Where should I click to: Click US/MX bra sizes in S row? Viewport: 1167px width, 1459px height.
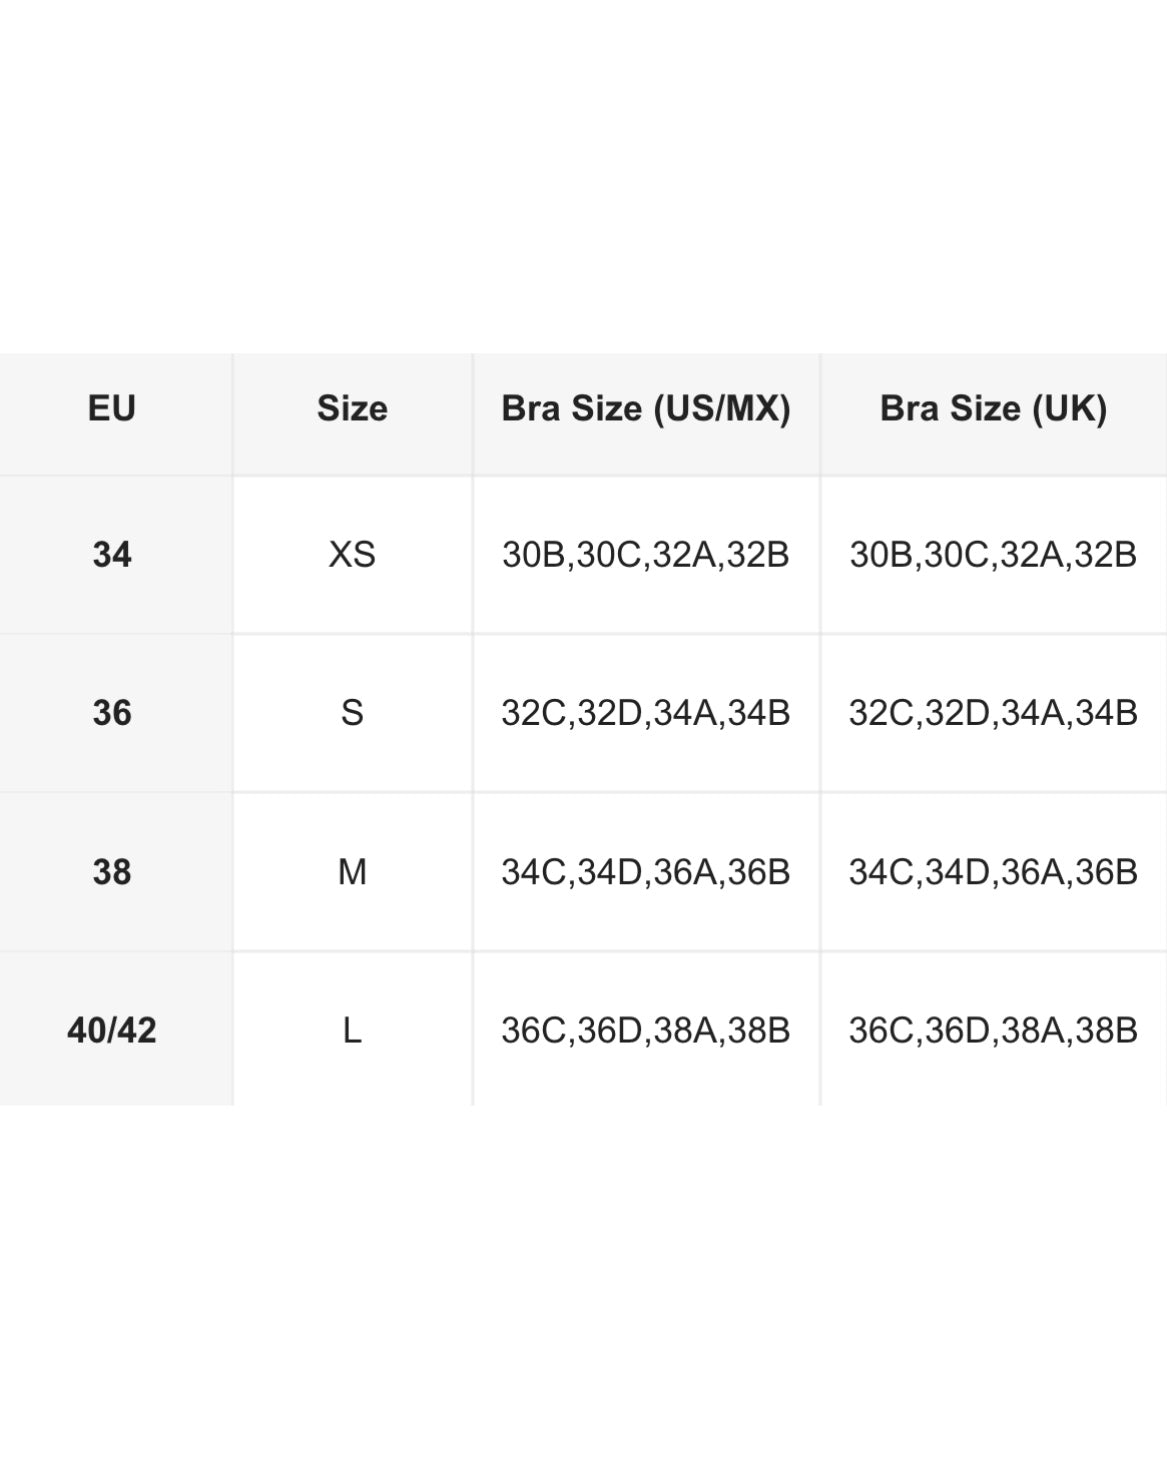(646, 713)
